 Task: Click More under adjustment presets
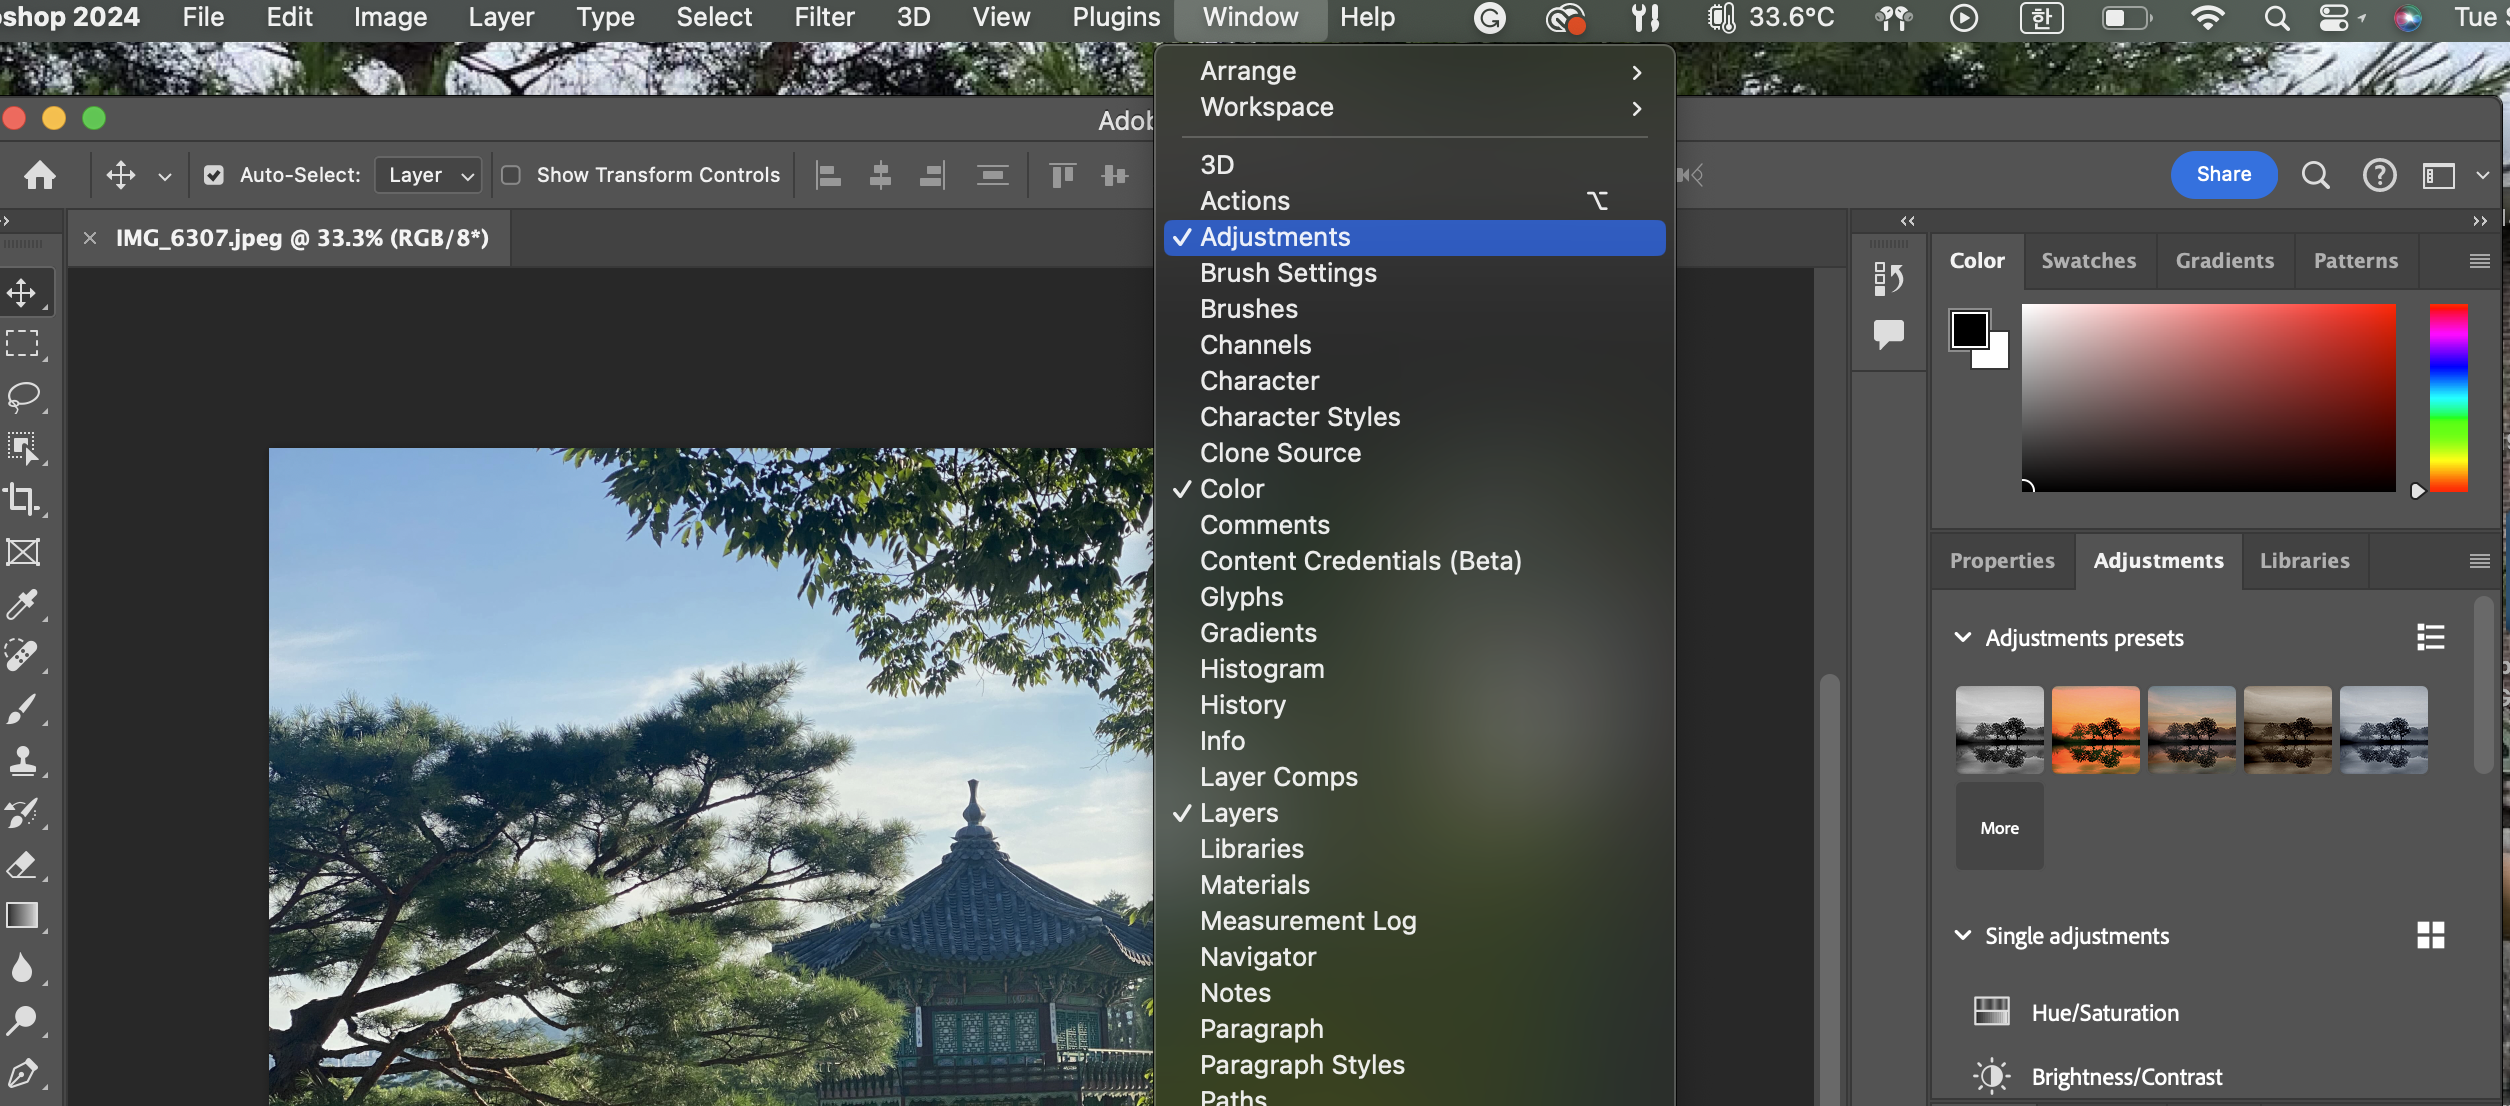point(1999,828)
